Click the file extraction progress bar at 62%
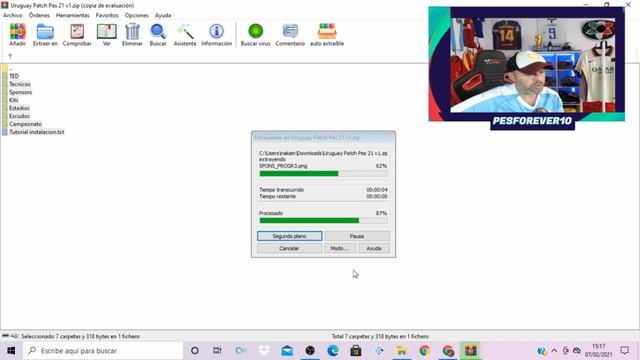This screenshot has height=360, width=640. click(x=323, y=173)
